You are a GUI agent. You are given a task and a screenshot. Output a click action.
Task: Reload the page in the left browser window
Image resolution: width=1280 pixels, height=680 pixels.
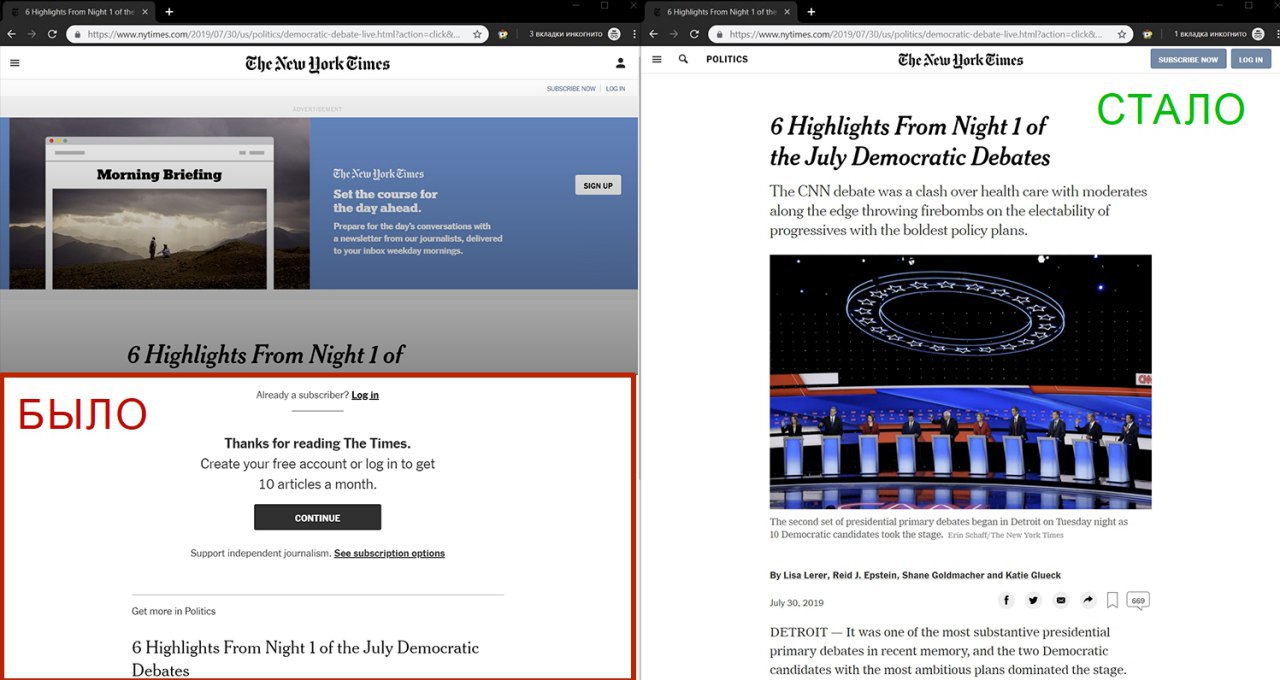(x=52, y=34)
